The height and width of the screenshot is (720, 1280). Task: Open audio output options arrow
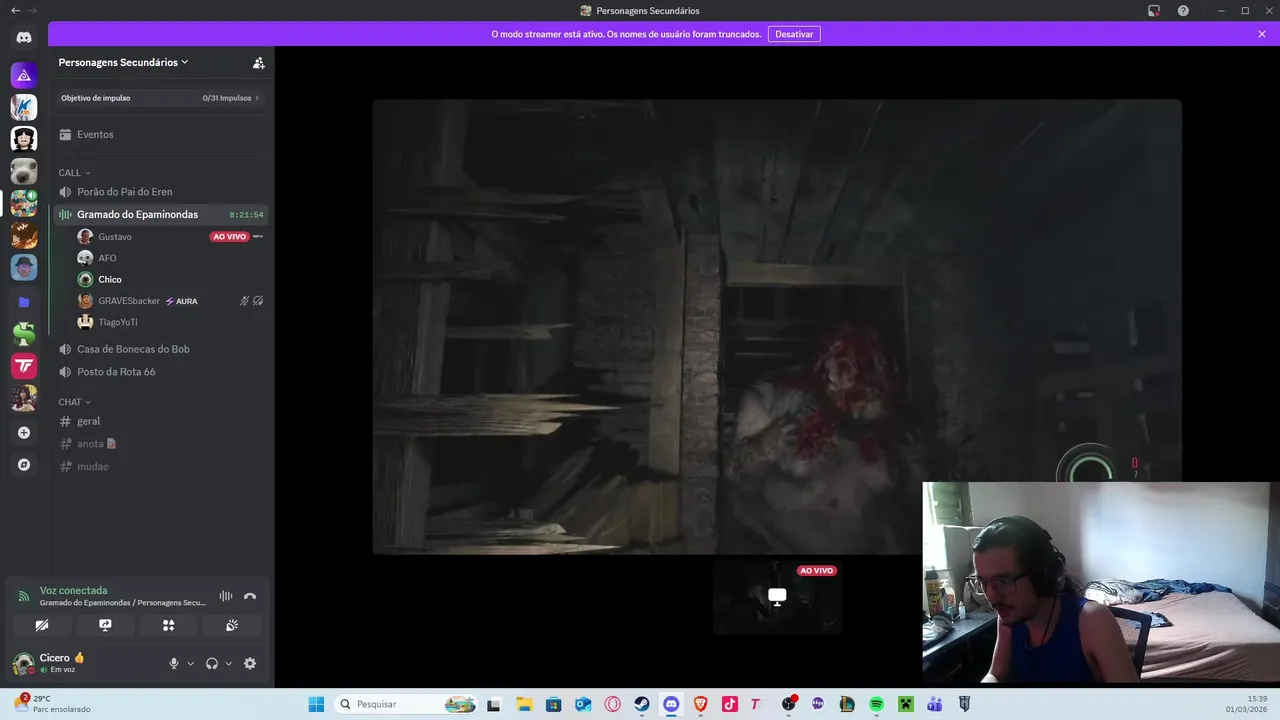[228, 663]
